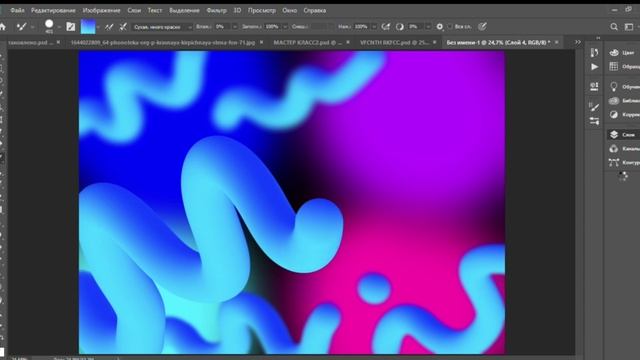640x360 pixels.
Task: Open the Mixer Brush tool preset picker
Action: 21,27
